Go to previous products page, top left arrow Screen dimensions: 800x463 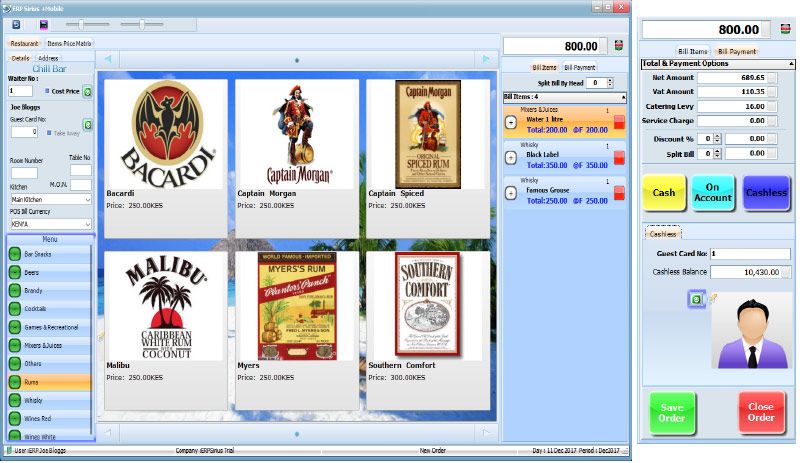pyautogui.click(x=108, y=59)
